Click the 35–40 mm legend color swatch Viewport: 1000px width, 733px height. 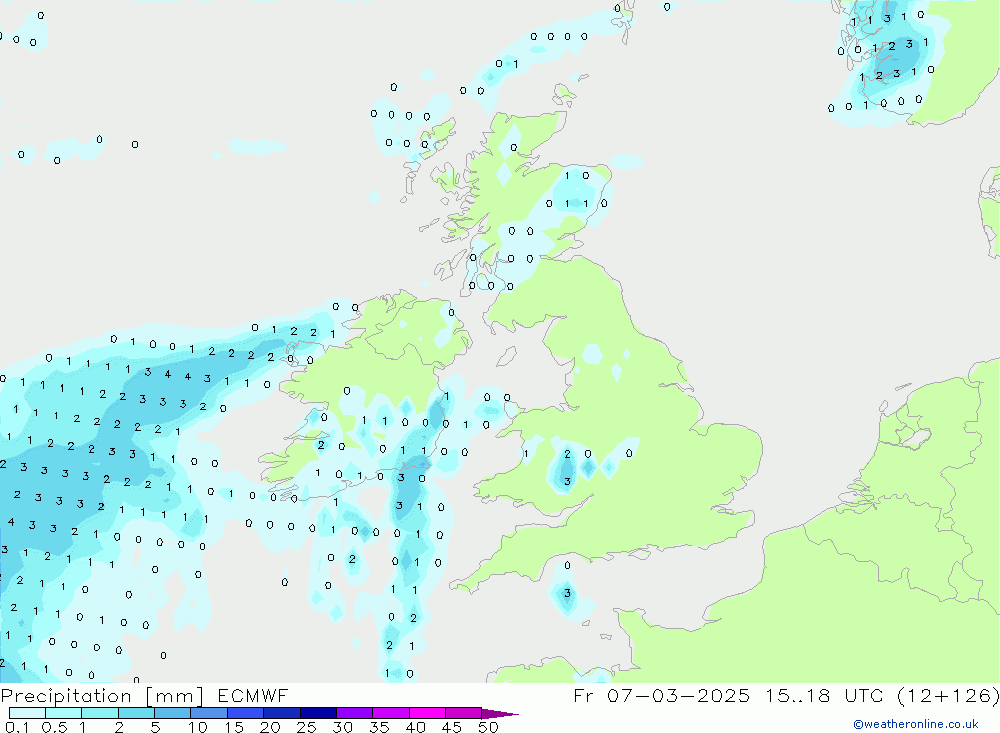coord(391,713)
